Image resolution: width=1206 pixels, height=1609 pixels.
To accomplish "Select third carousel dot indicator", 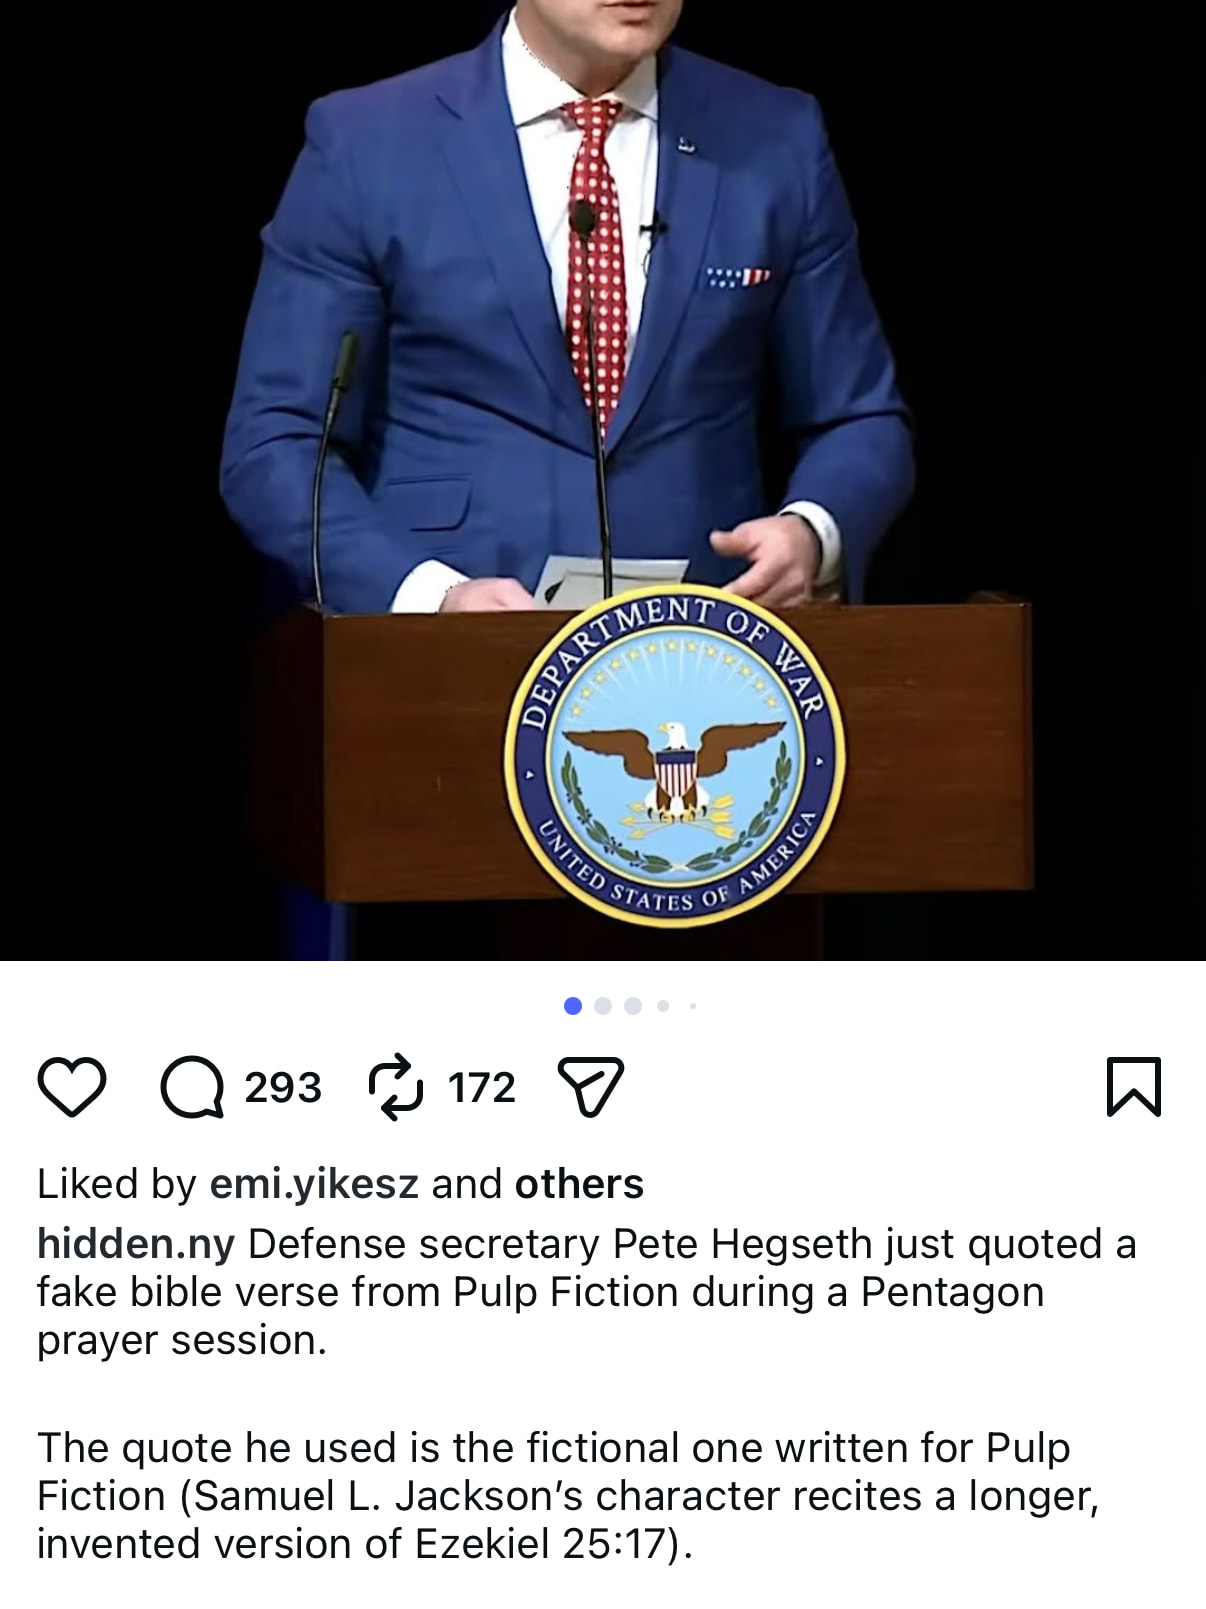I will pyautogui.click(x=633, y=1006).
